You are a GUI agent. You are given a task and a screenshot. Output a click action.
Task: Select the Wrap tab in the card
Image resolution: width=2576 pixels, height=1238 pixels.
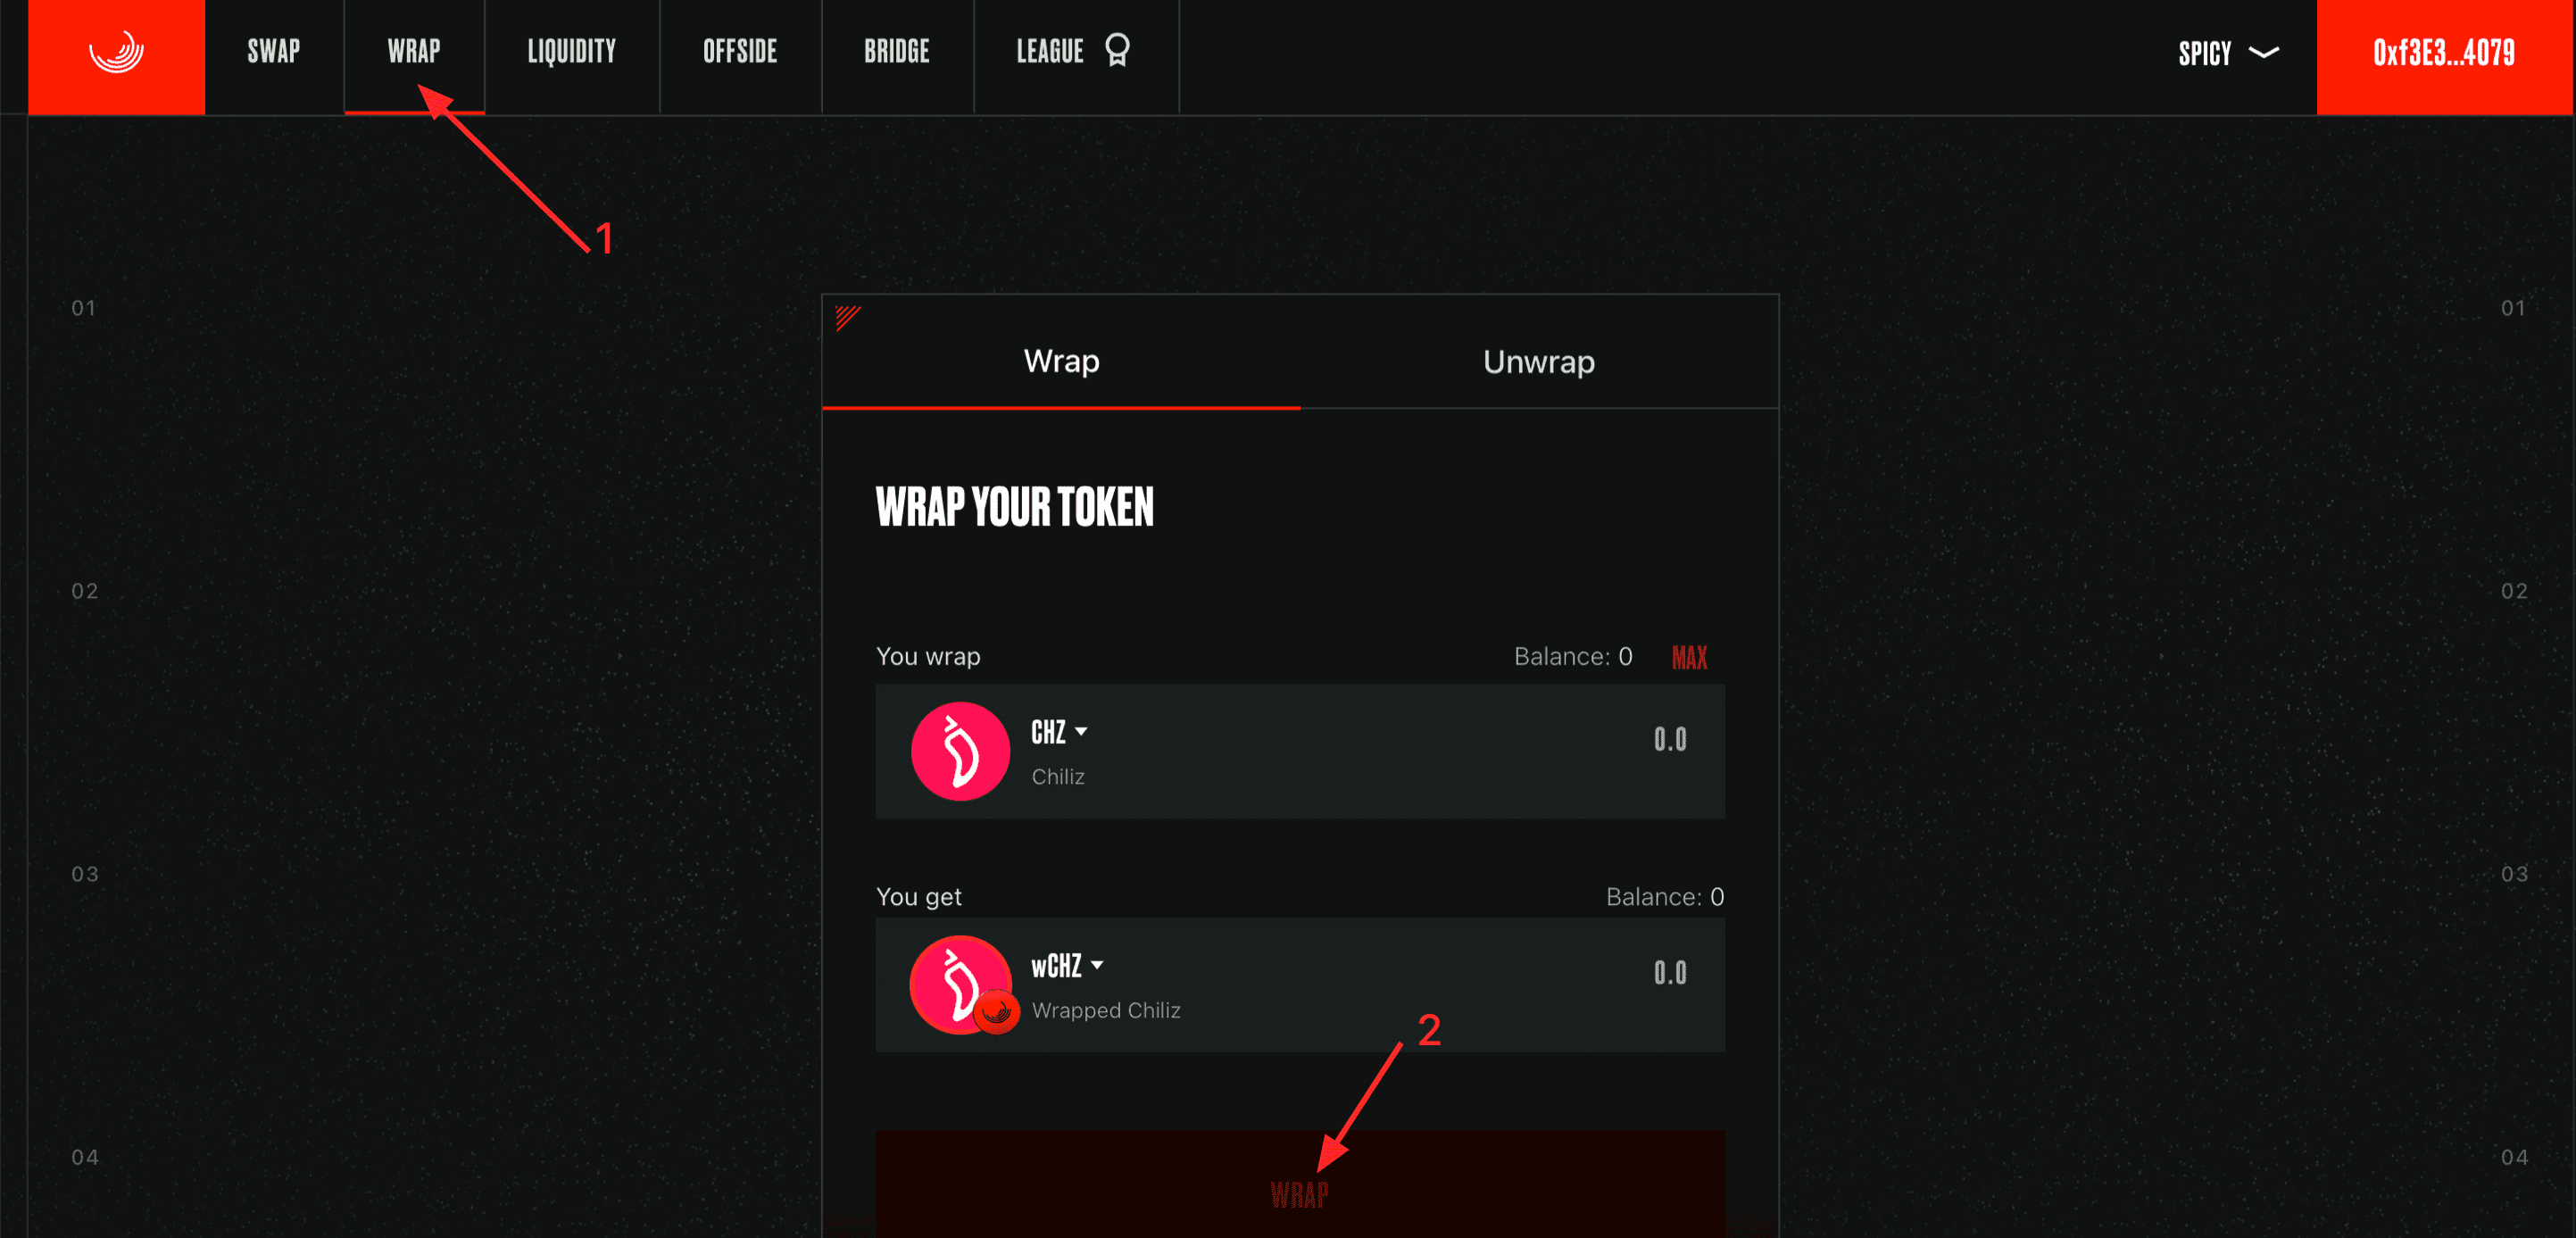(x=1061, y=362)
